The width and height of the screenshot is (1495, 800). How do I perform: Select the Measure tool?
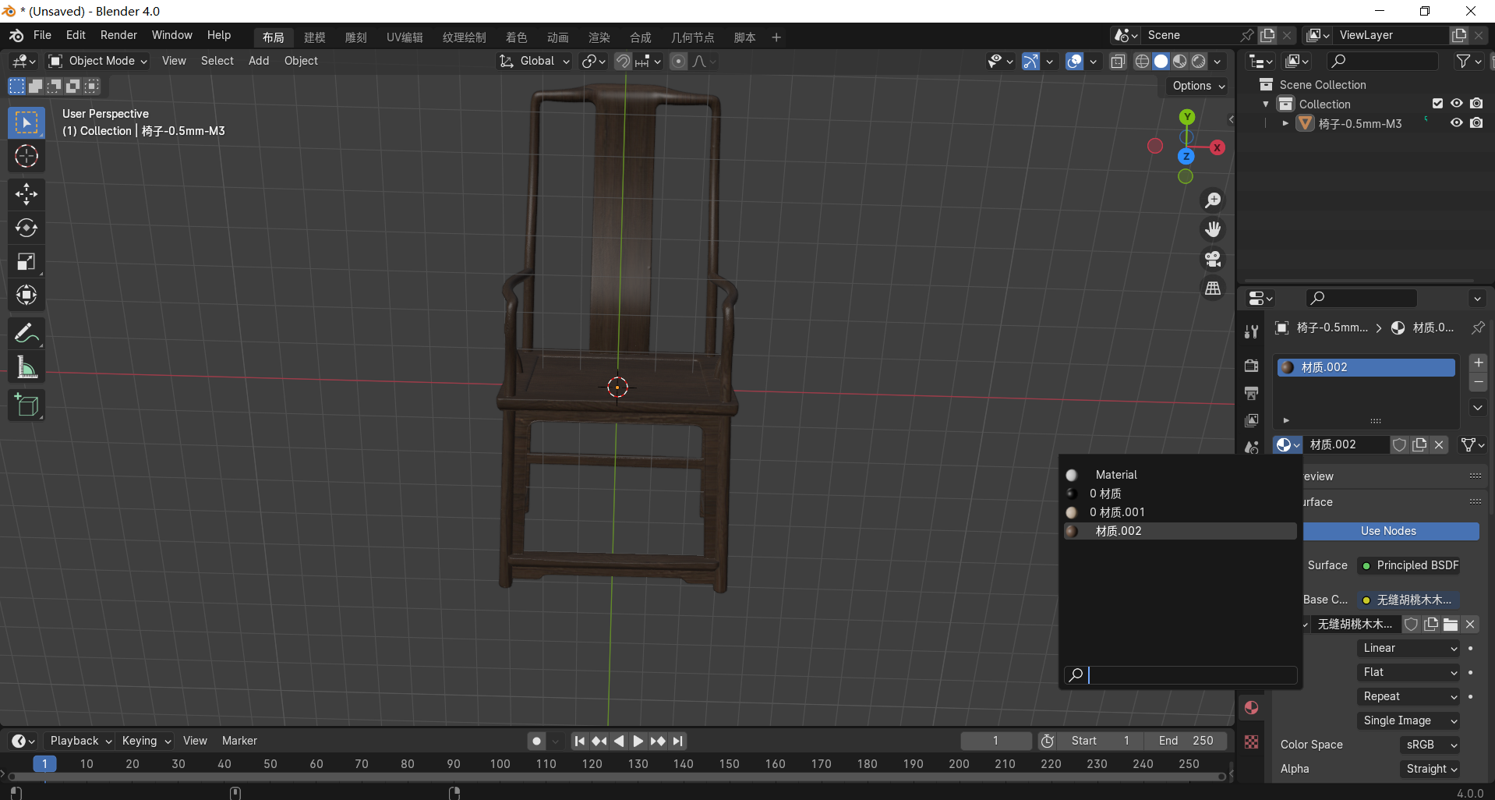tap(26, 368)
